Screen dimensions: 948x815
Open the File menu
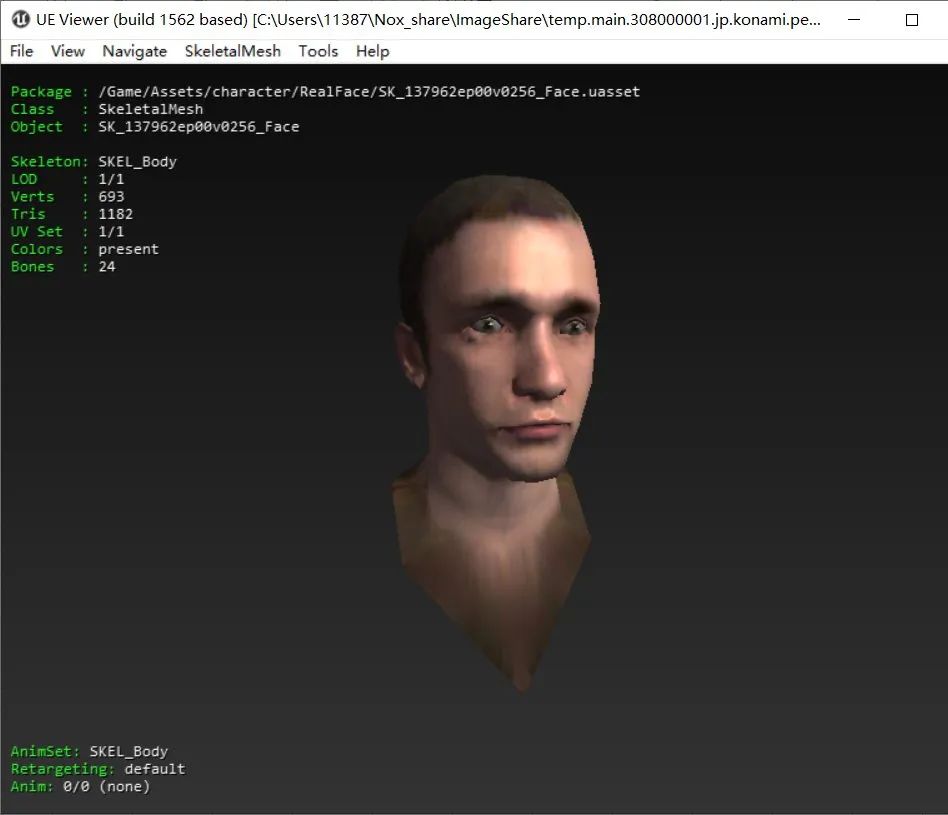tap(22, 51)
